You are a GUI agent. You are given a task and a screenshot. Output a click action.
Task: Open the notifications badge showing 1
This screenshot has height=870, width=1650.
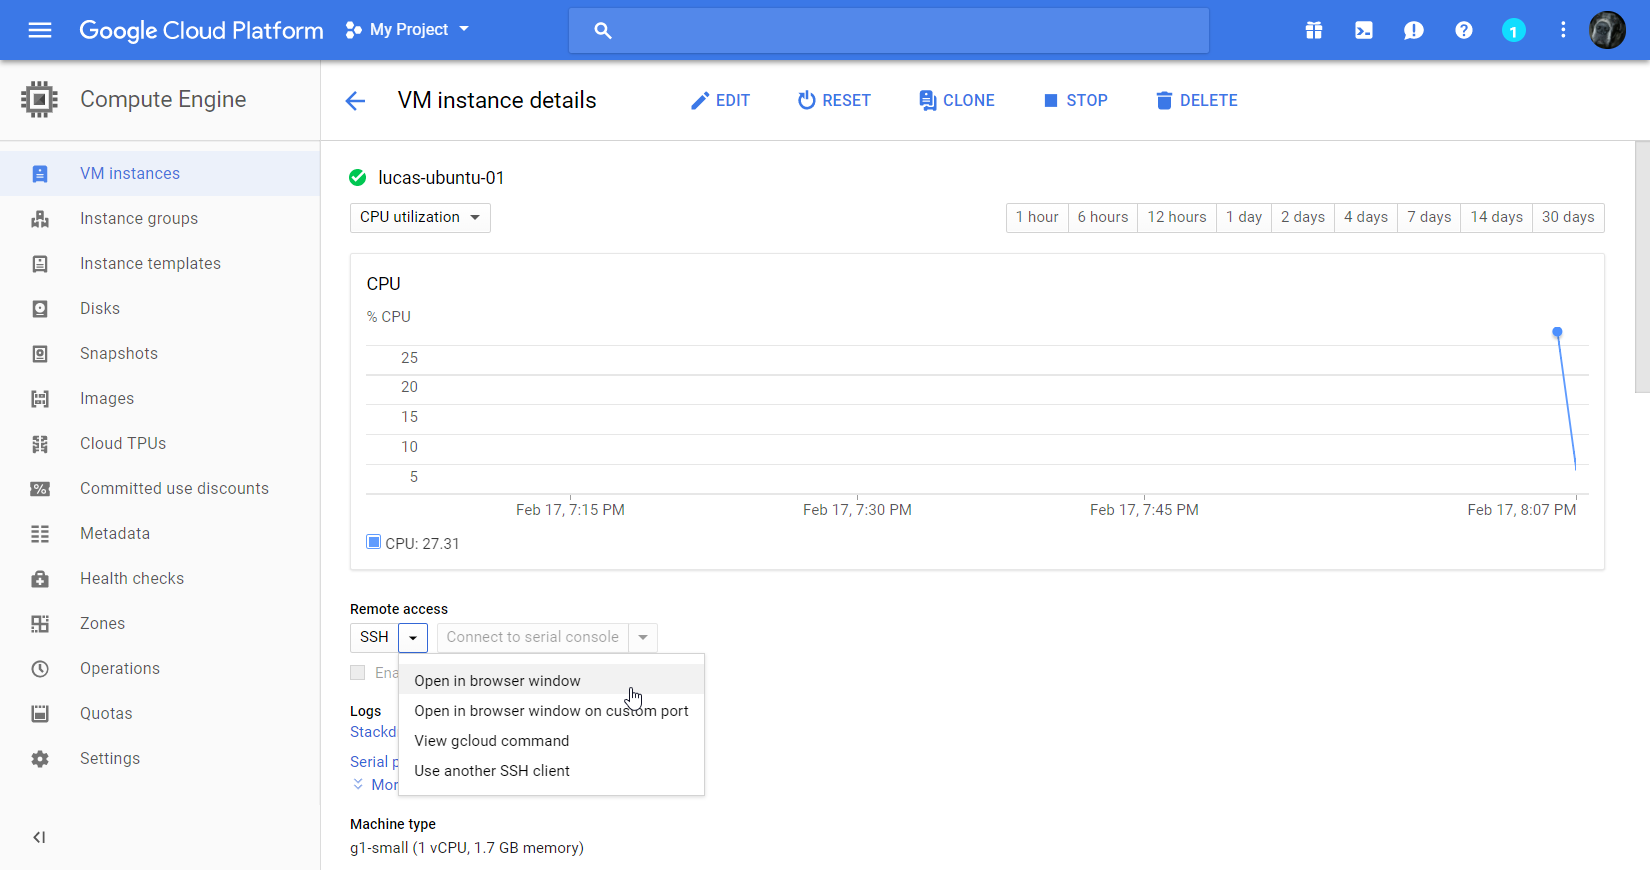1514,31
